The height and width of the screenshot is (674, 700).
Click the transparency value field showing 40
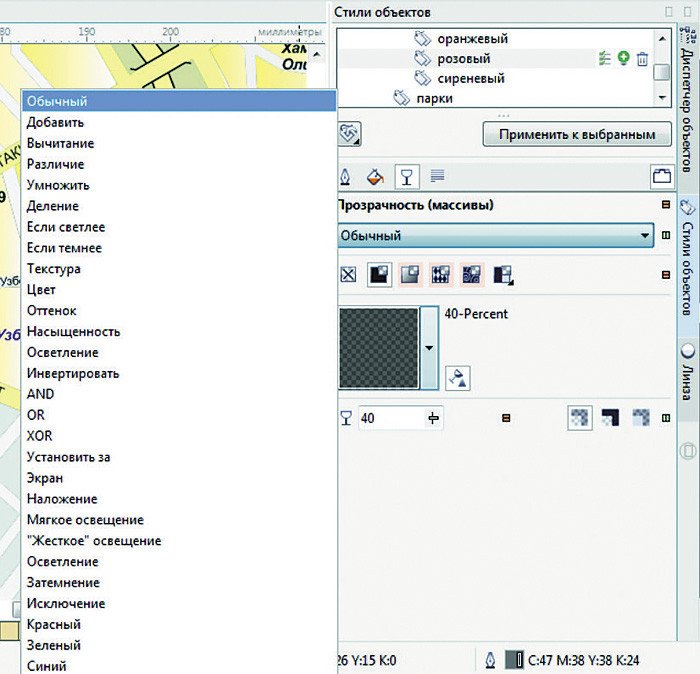click(390, 419)
